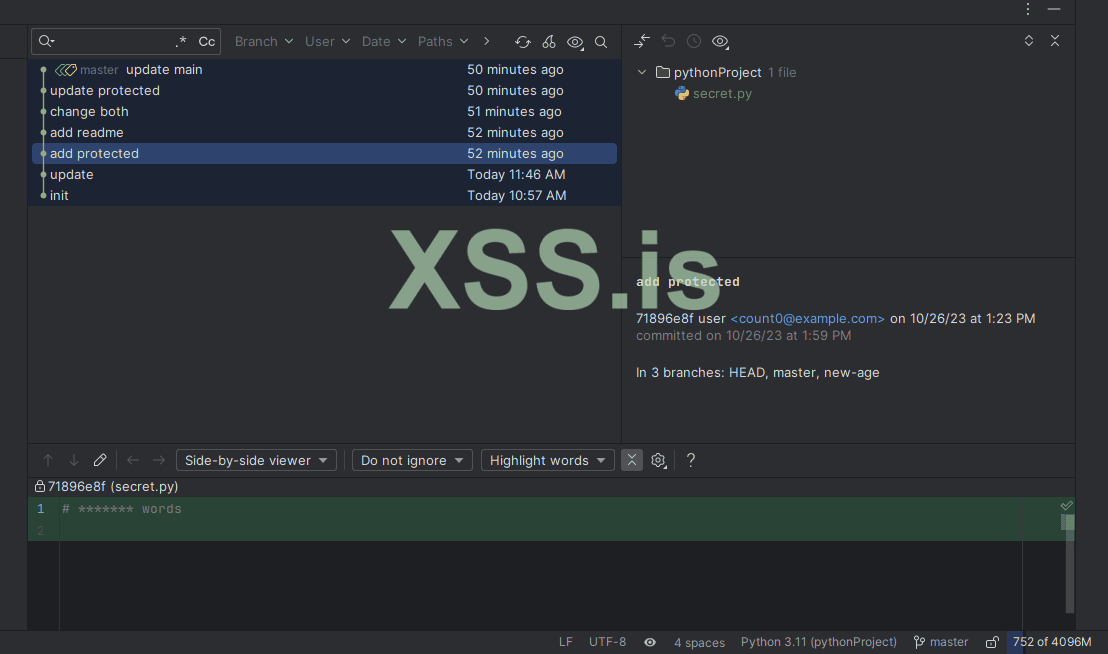
Task: Click the inspection eye icon in status bar
Action: (x=649, y=641)
